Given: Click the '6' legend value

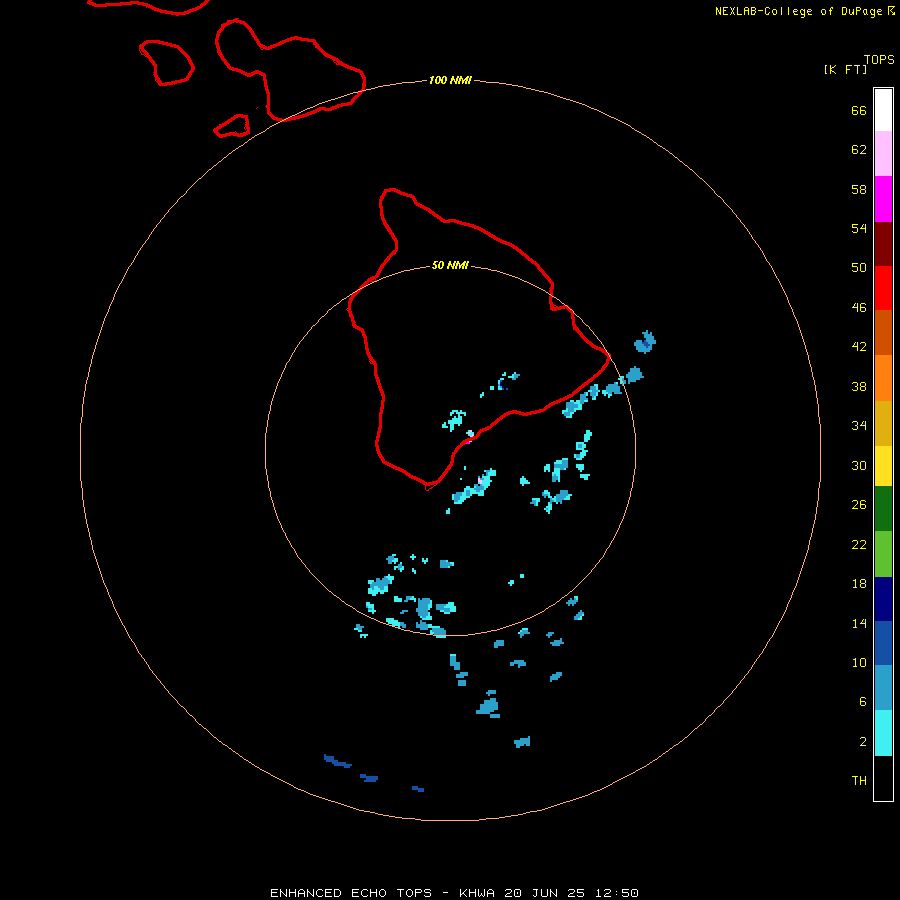Looking at the screenshot, I should (x=863, y=702).
